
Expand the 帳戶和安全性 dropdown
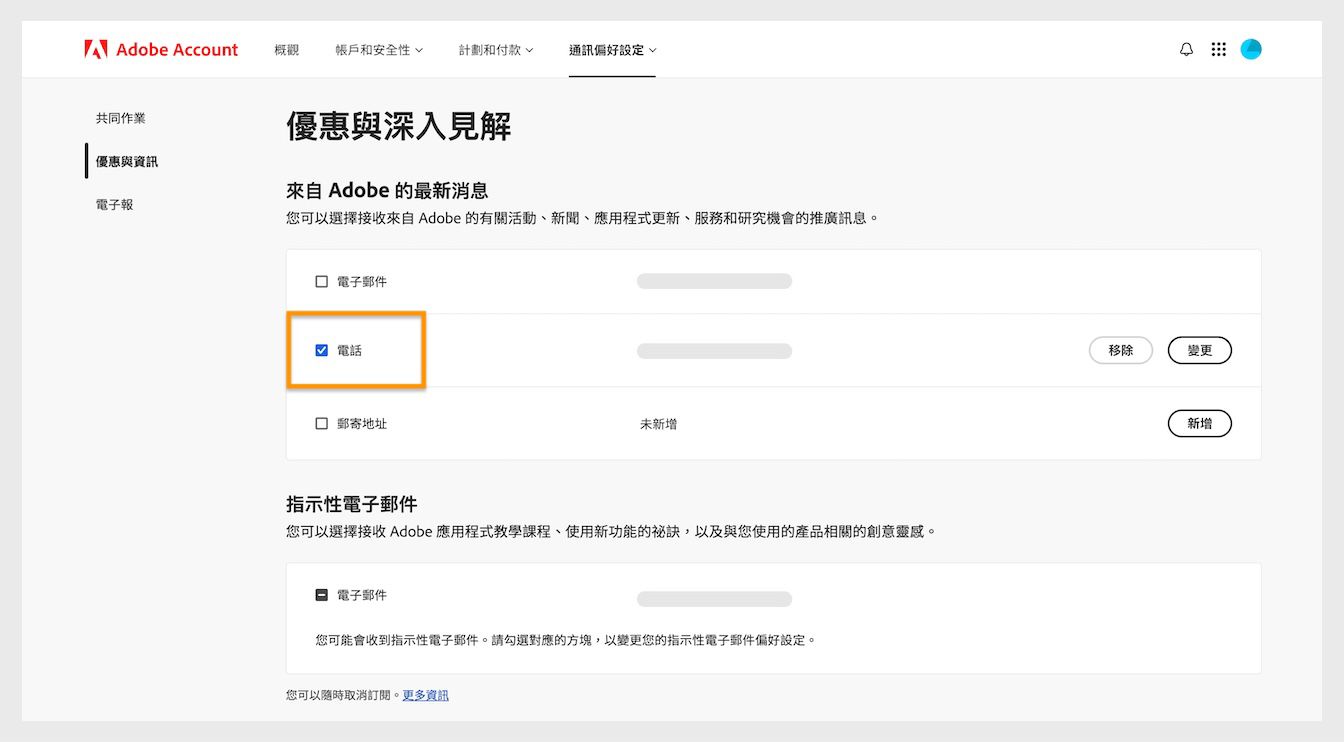[x=378, y=49]
